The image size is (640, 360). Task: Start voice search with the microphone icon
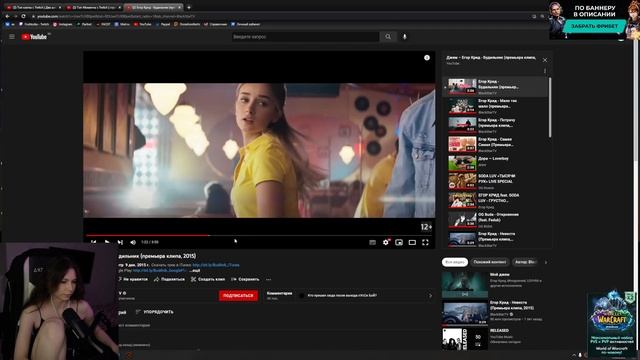(404, 37)
